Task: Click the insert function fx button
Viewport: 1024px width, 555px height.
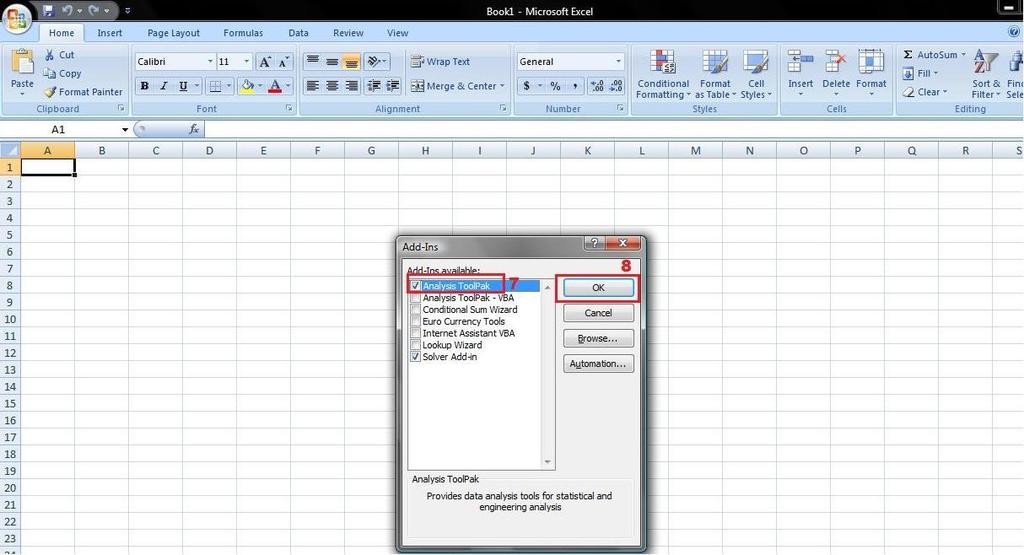Action: (194, 129)
